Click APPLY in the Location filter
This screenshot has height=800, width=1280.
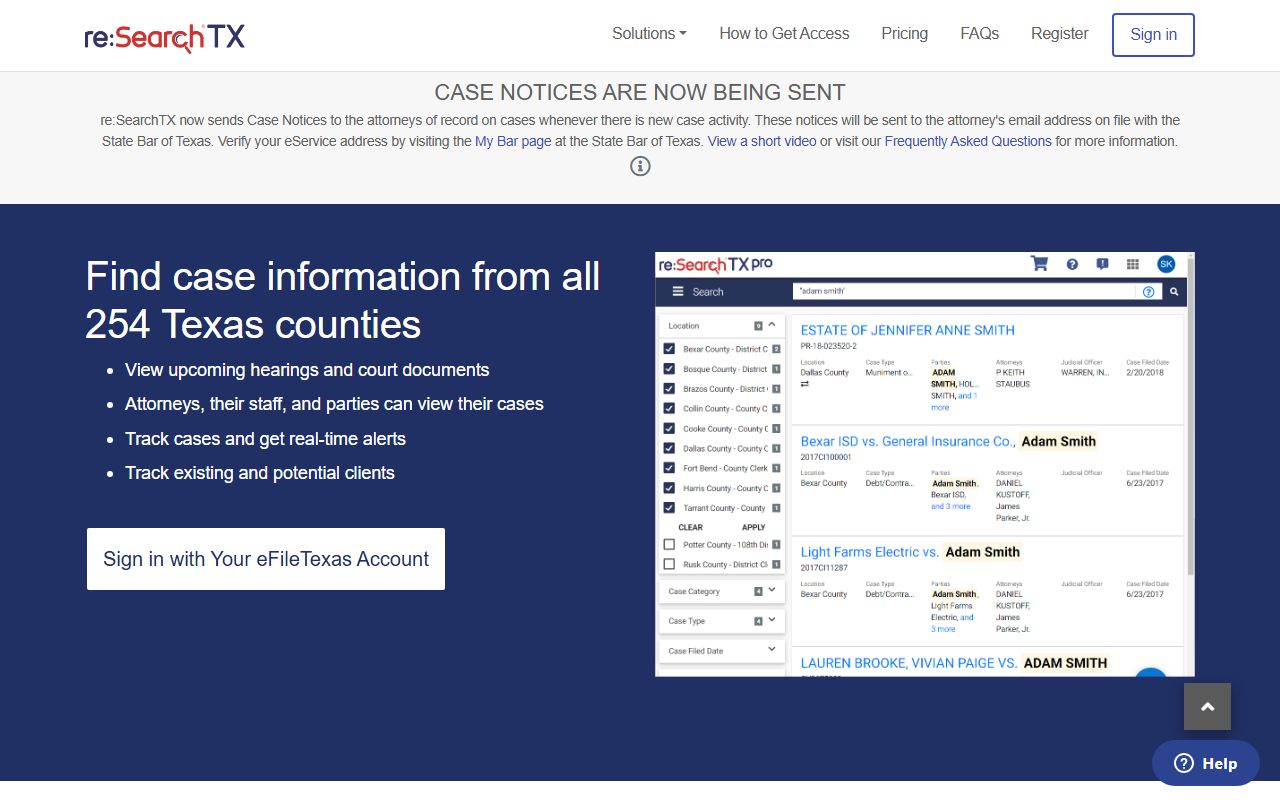pyautogui.click(x=753, y=527)
